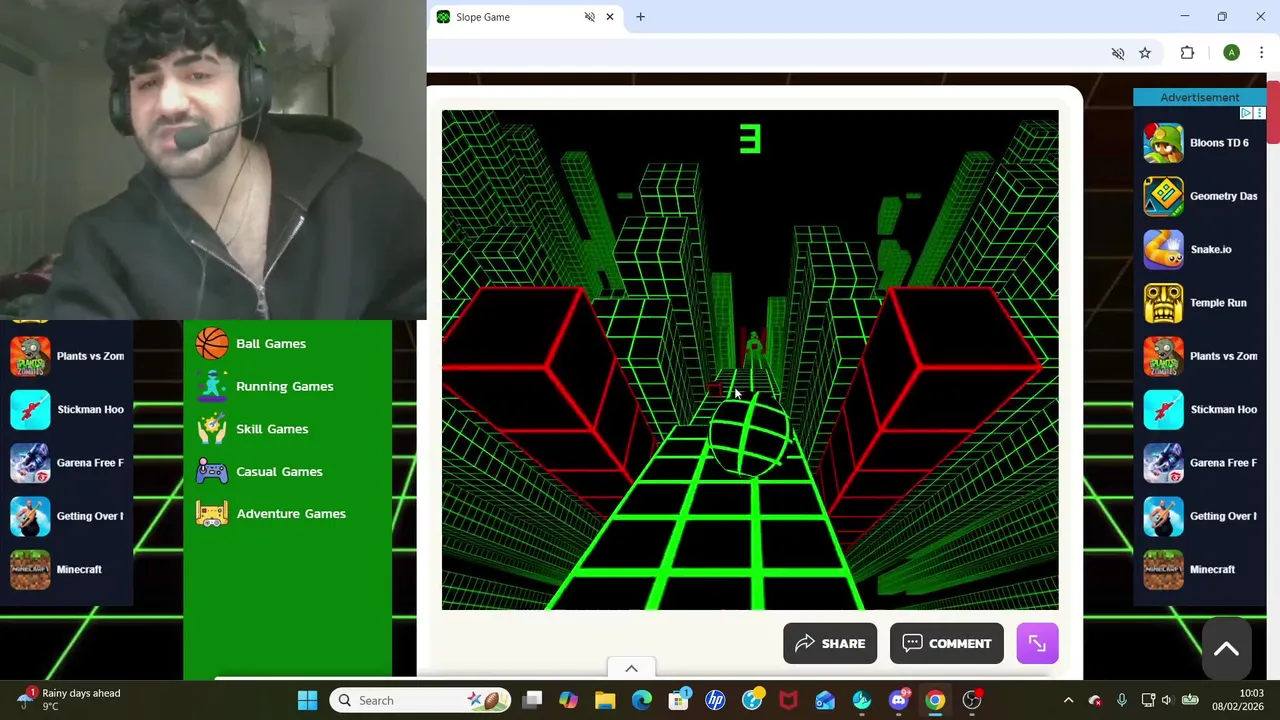Open Copilot from the taskbar
The width and height of the screenshot is (1280, 720).
coord(568,700)
